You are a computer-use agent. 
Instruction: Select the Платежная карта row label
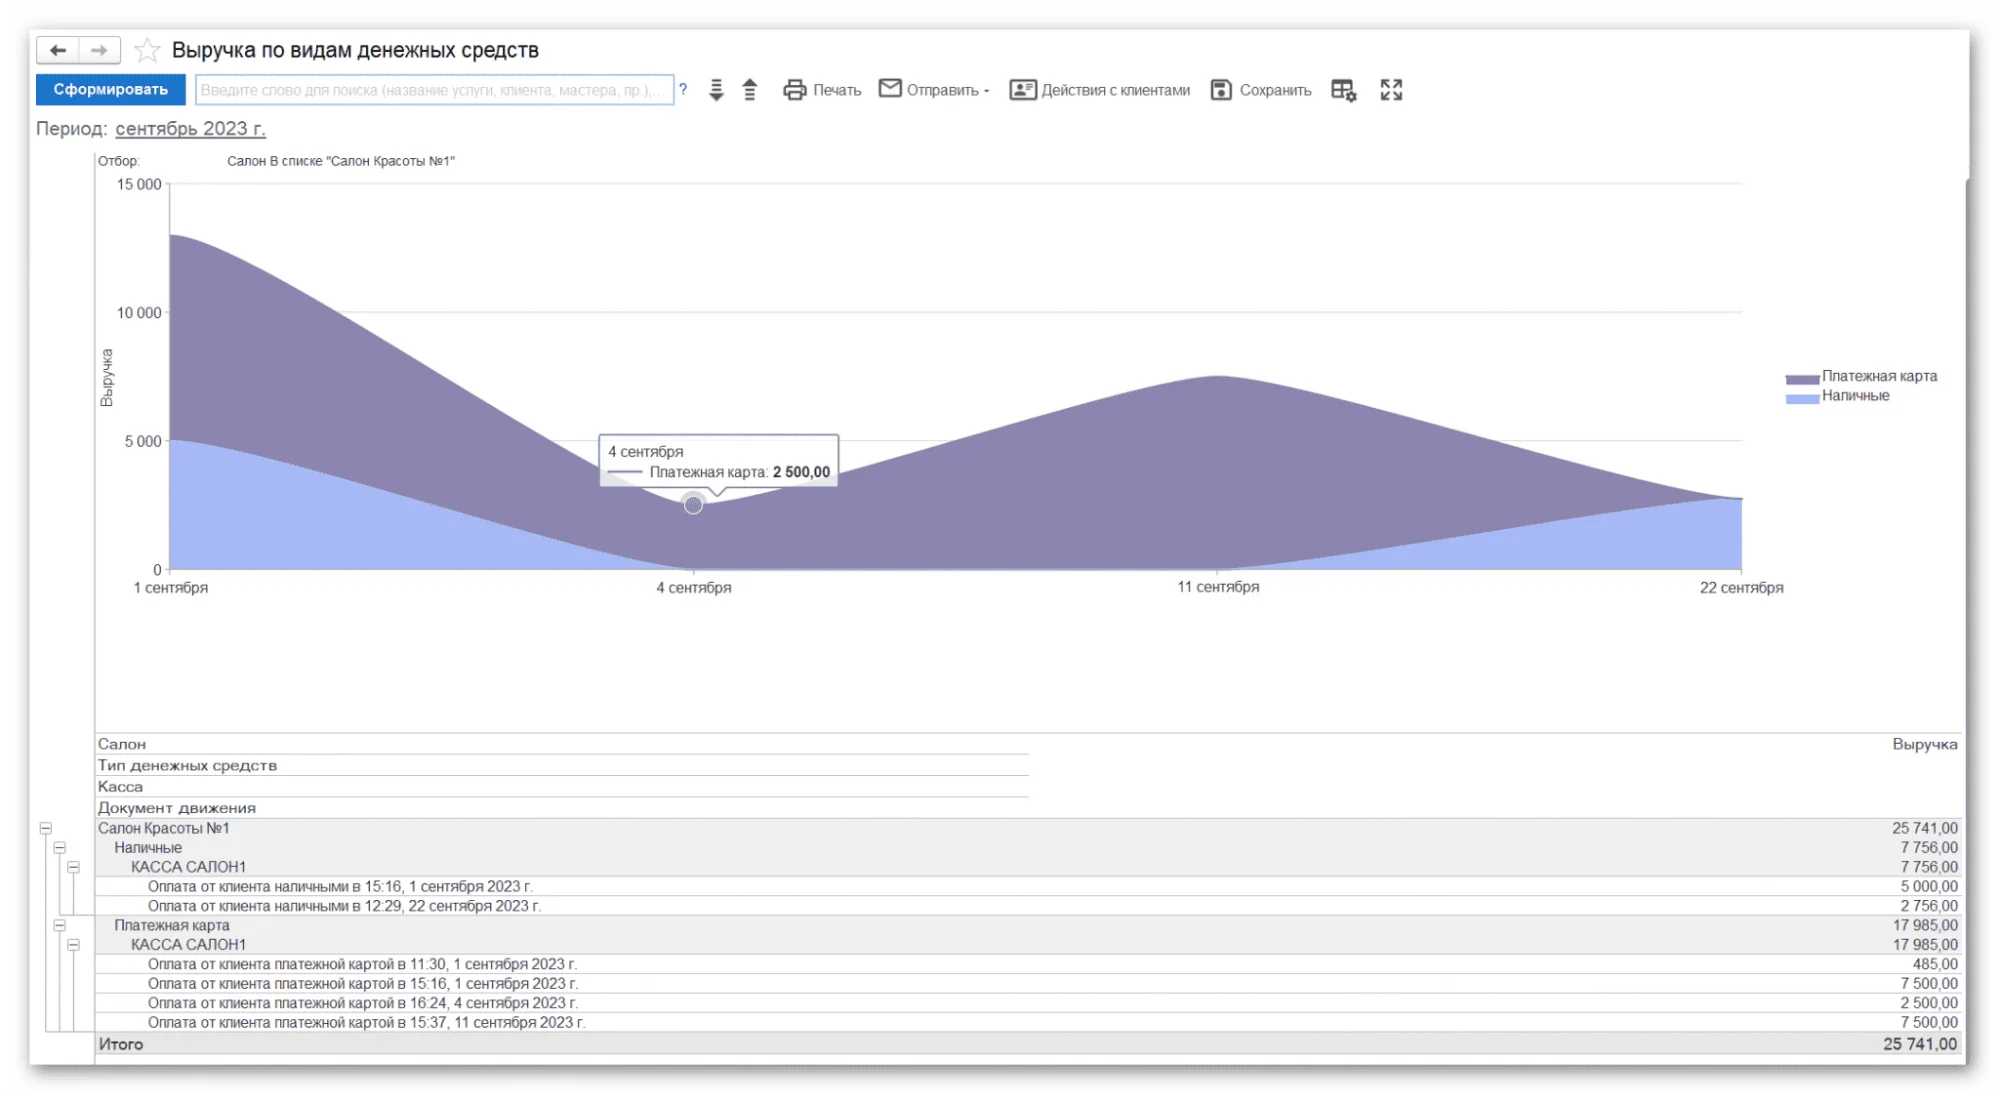[x=172, y=925]
